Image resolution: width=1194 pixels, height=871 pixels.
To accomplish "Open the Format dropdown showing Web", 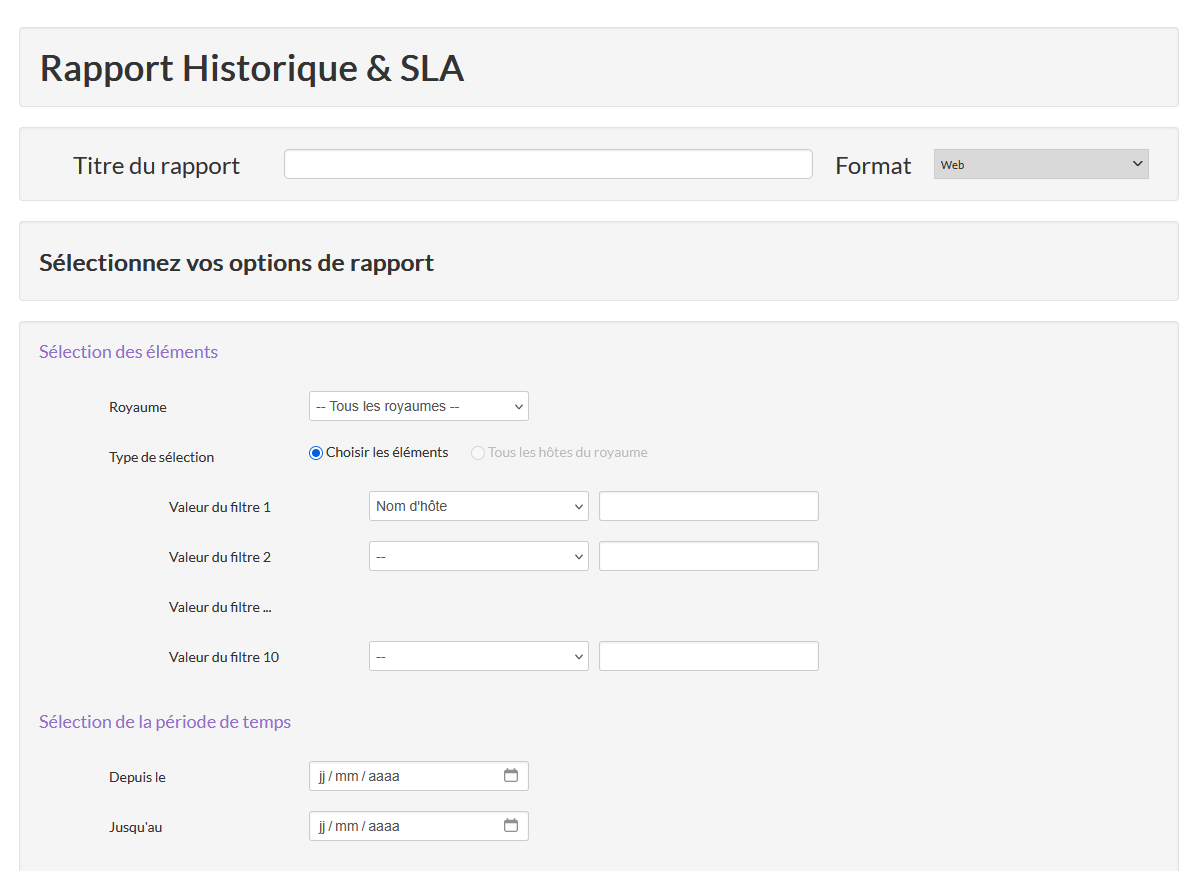I will pyautogui.click(x=1040, y=165).
